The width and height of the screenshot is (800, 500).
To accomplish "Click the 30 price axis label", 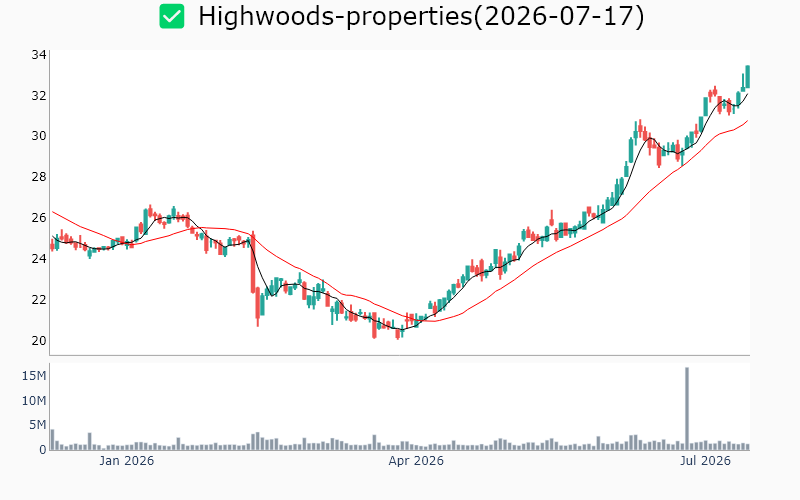I will pos(39,136).
